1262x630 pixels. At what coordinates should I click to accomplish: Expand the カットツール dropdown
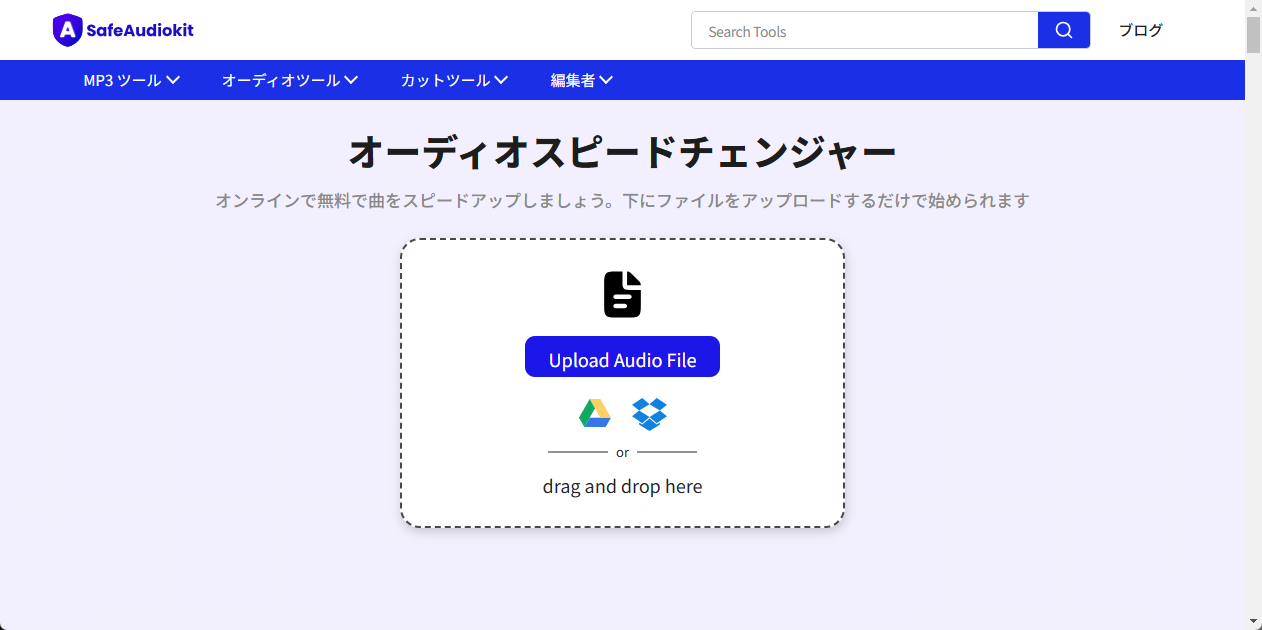(452, 80)
